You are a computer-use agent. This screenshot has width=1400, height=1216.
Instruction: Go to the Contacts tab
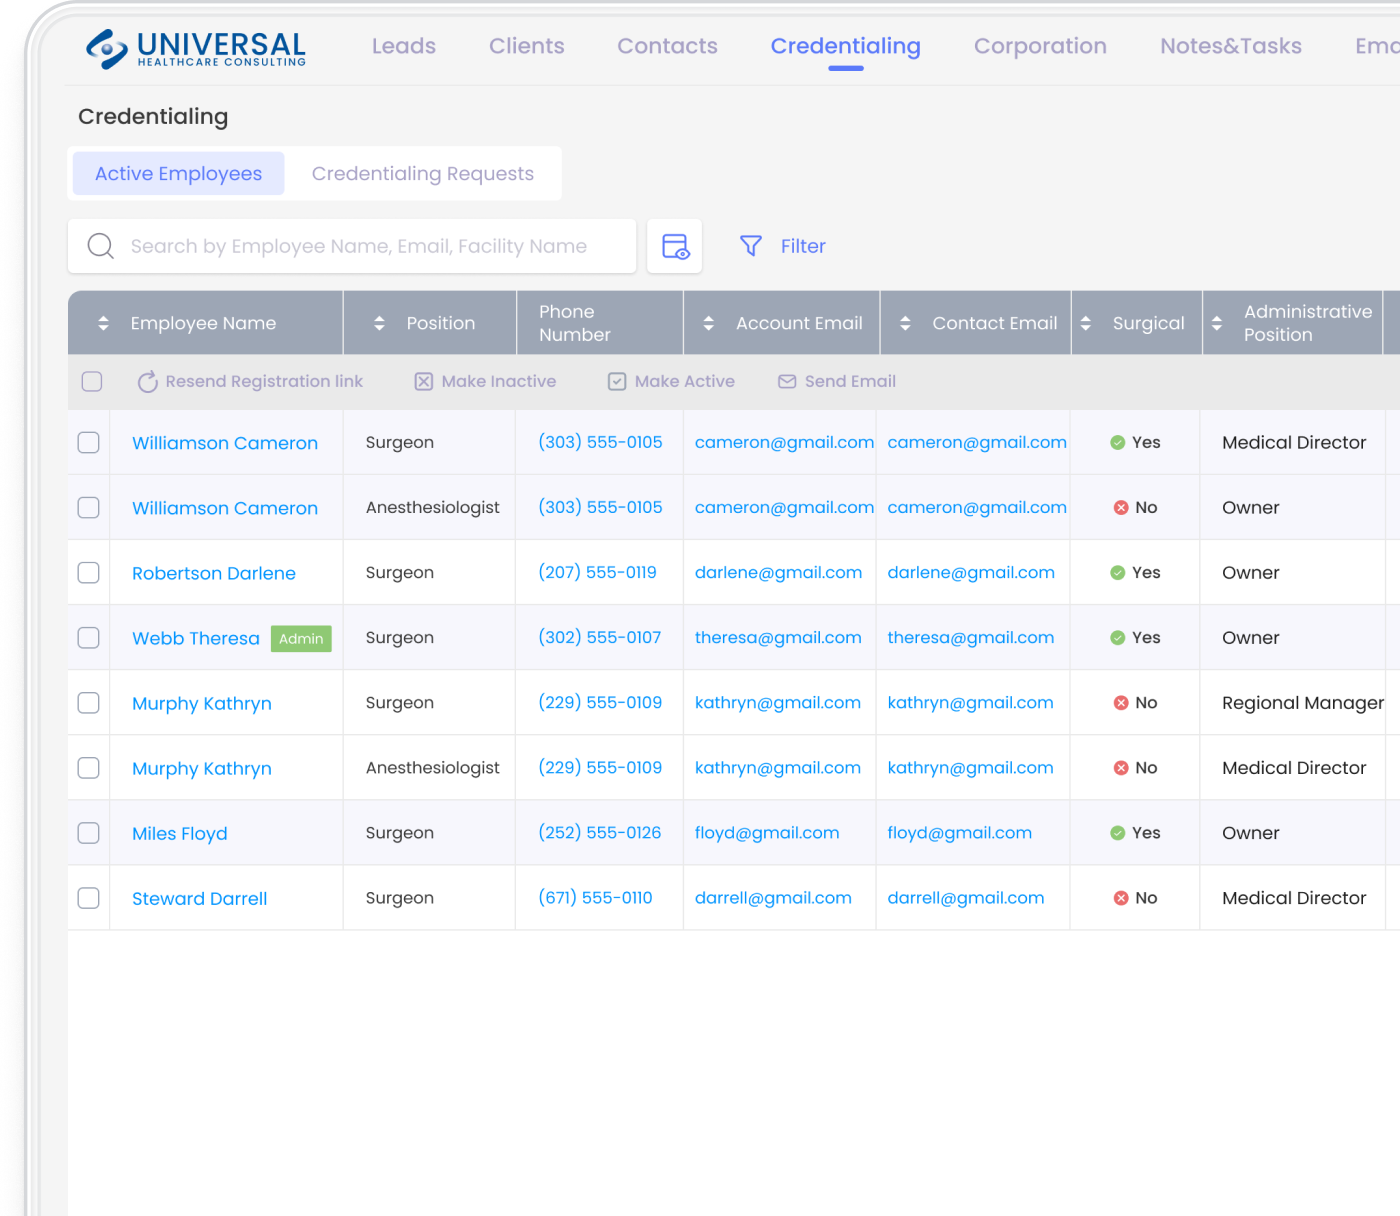pos(667,46)
